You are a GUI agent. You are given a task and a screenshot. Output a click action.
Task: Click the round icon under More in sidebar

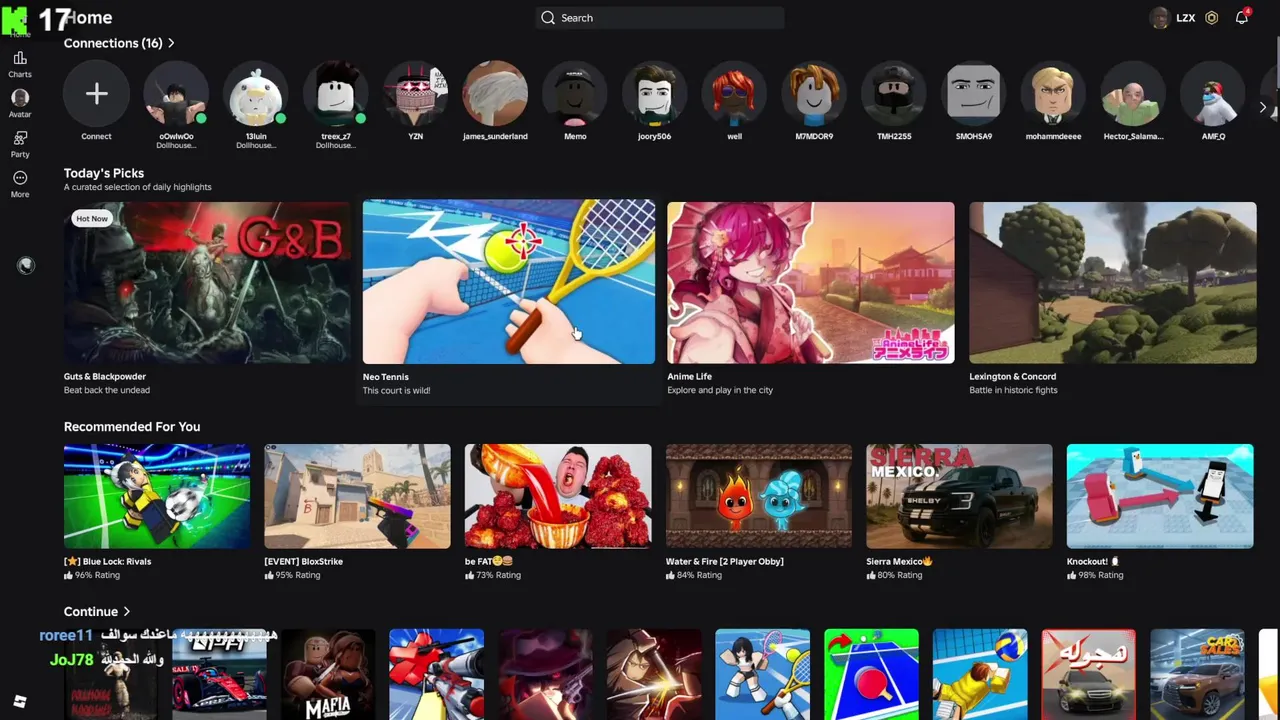[26, 265]
